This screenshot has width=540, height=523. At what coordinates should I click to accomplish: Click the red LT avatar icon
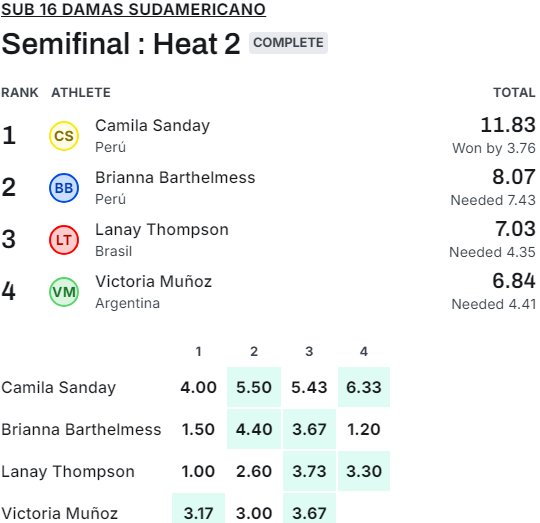tap(64, 240)
